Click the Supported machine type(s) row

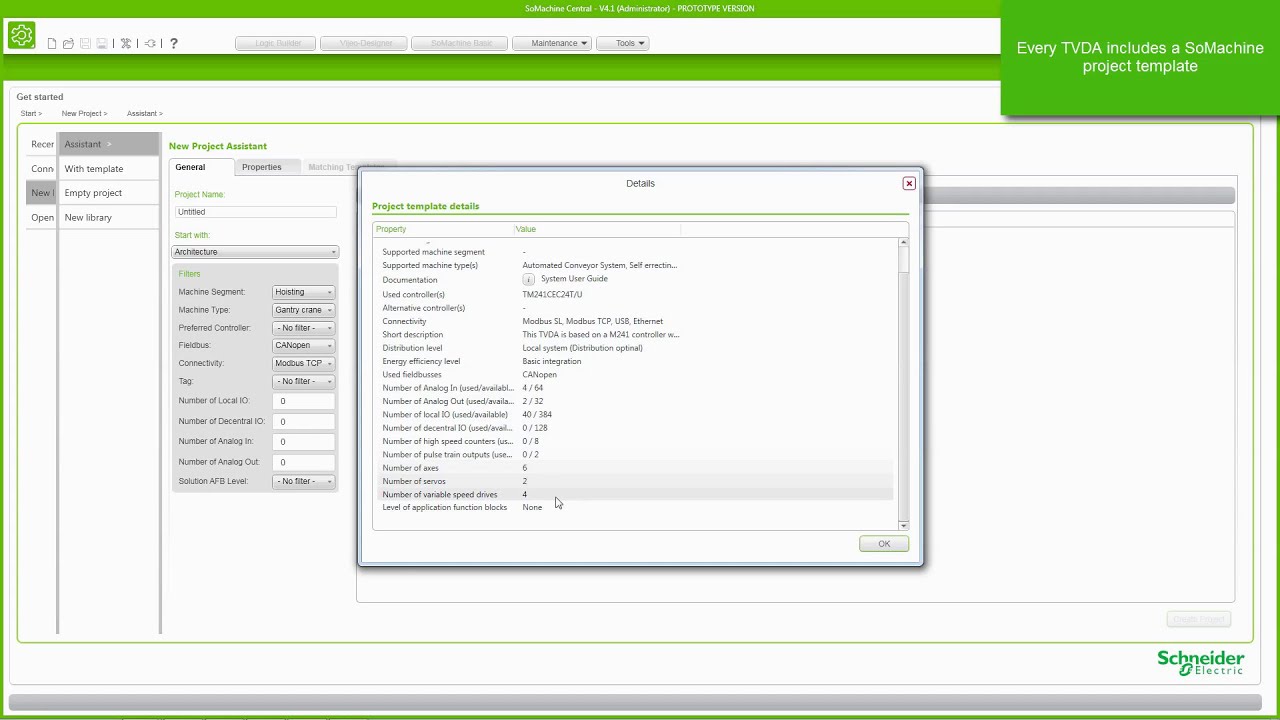pos(636,265)
